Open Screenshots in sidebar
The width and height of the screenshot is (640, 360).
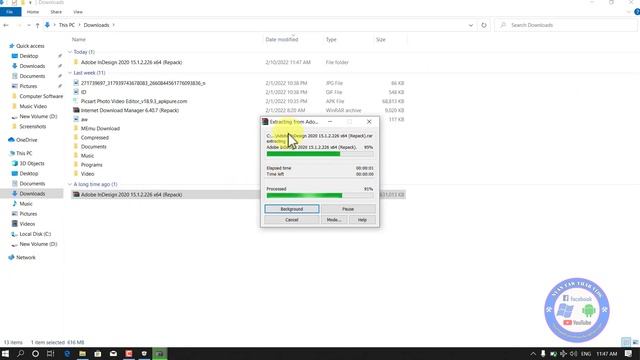pyautogui.click(x=33, y=127)
